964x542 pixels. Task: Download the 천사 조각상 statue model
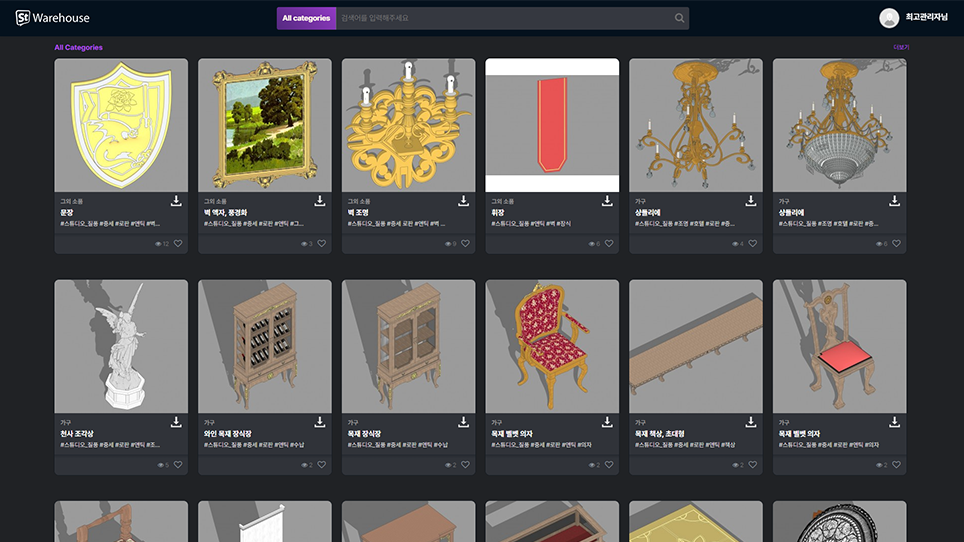point(176,422)
